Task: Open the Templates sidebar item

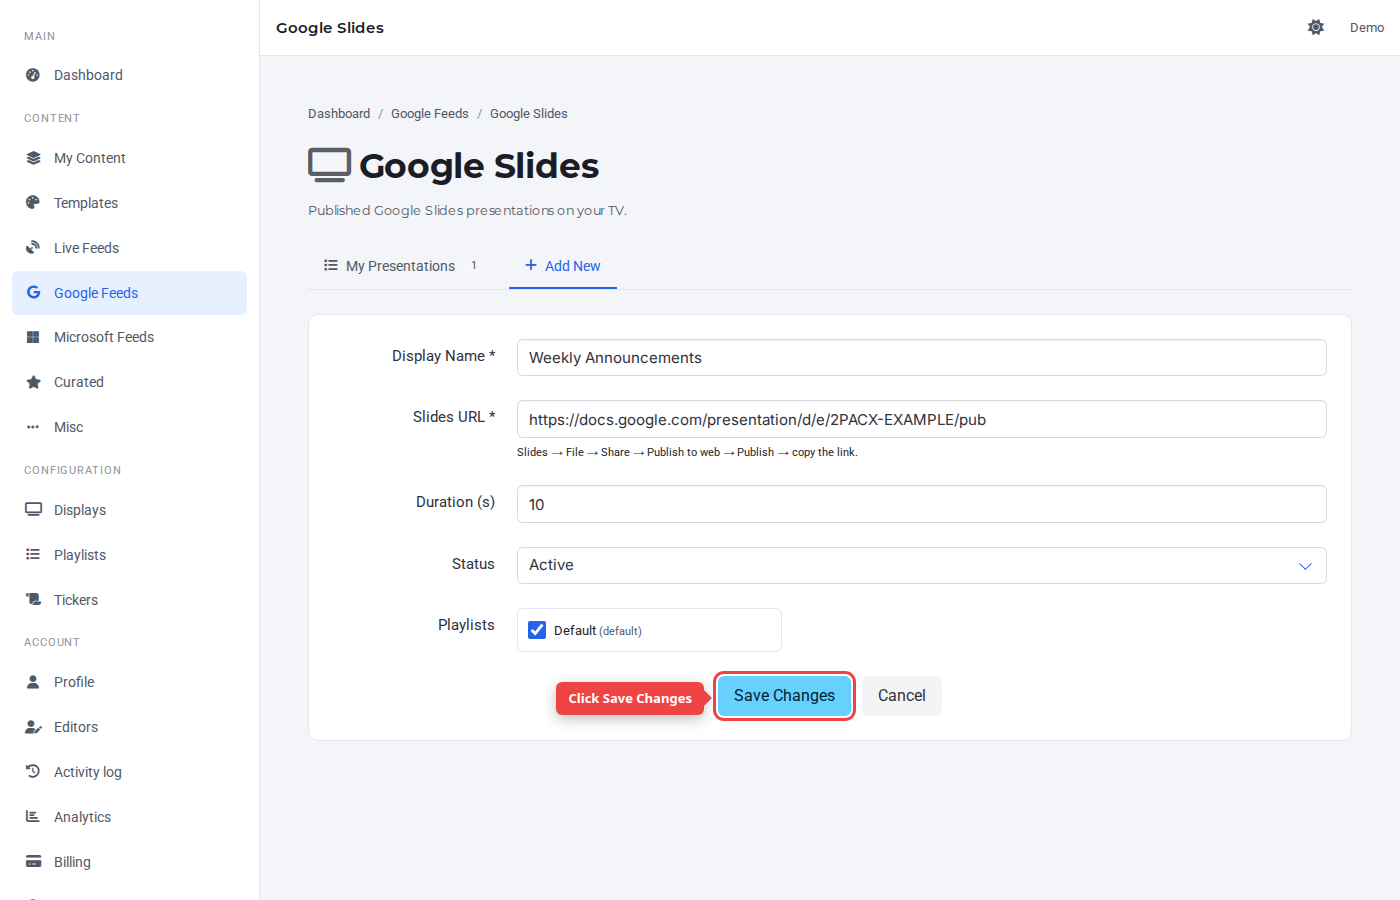Action: (129, 203)
